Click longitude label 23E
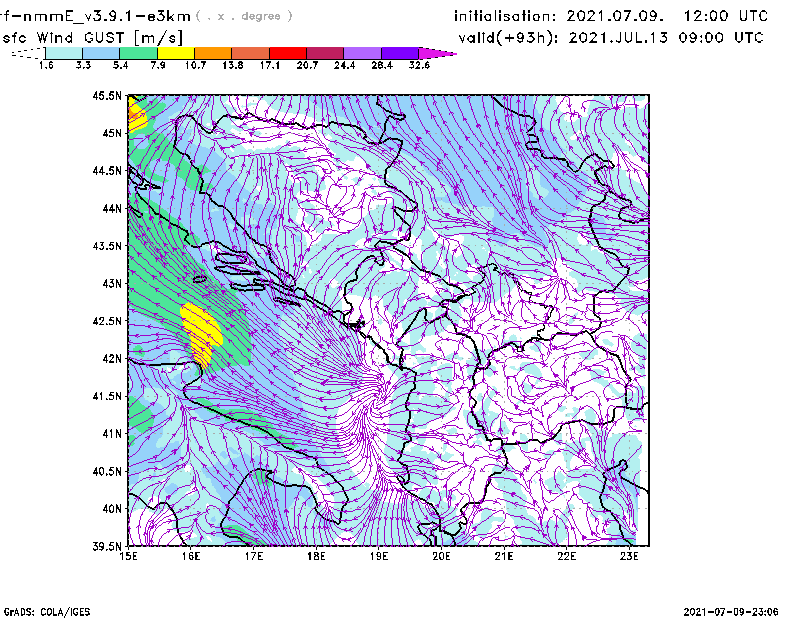 tap(629, 556)
